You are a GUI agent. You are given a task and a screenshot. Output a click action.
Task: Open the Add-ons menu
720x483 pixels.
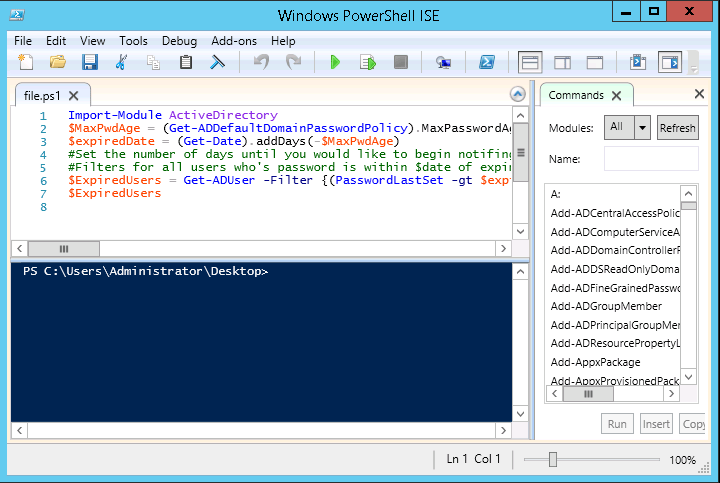pyautogui.click(x=234, y=41)
